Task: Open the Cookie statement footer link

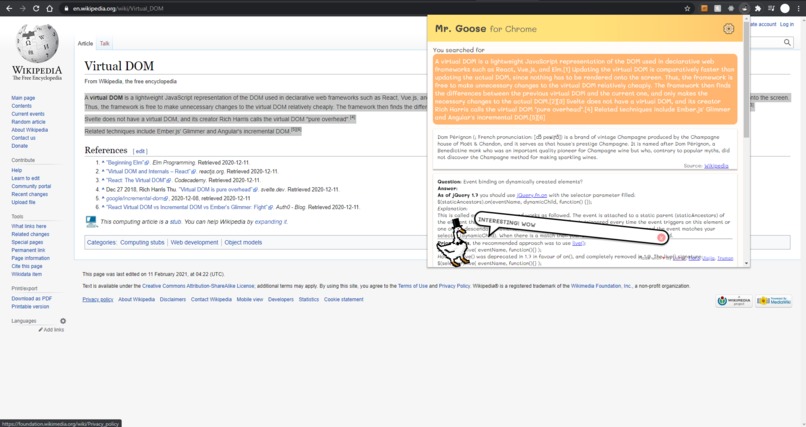Action: tap(343, 299)
